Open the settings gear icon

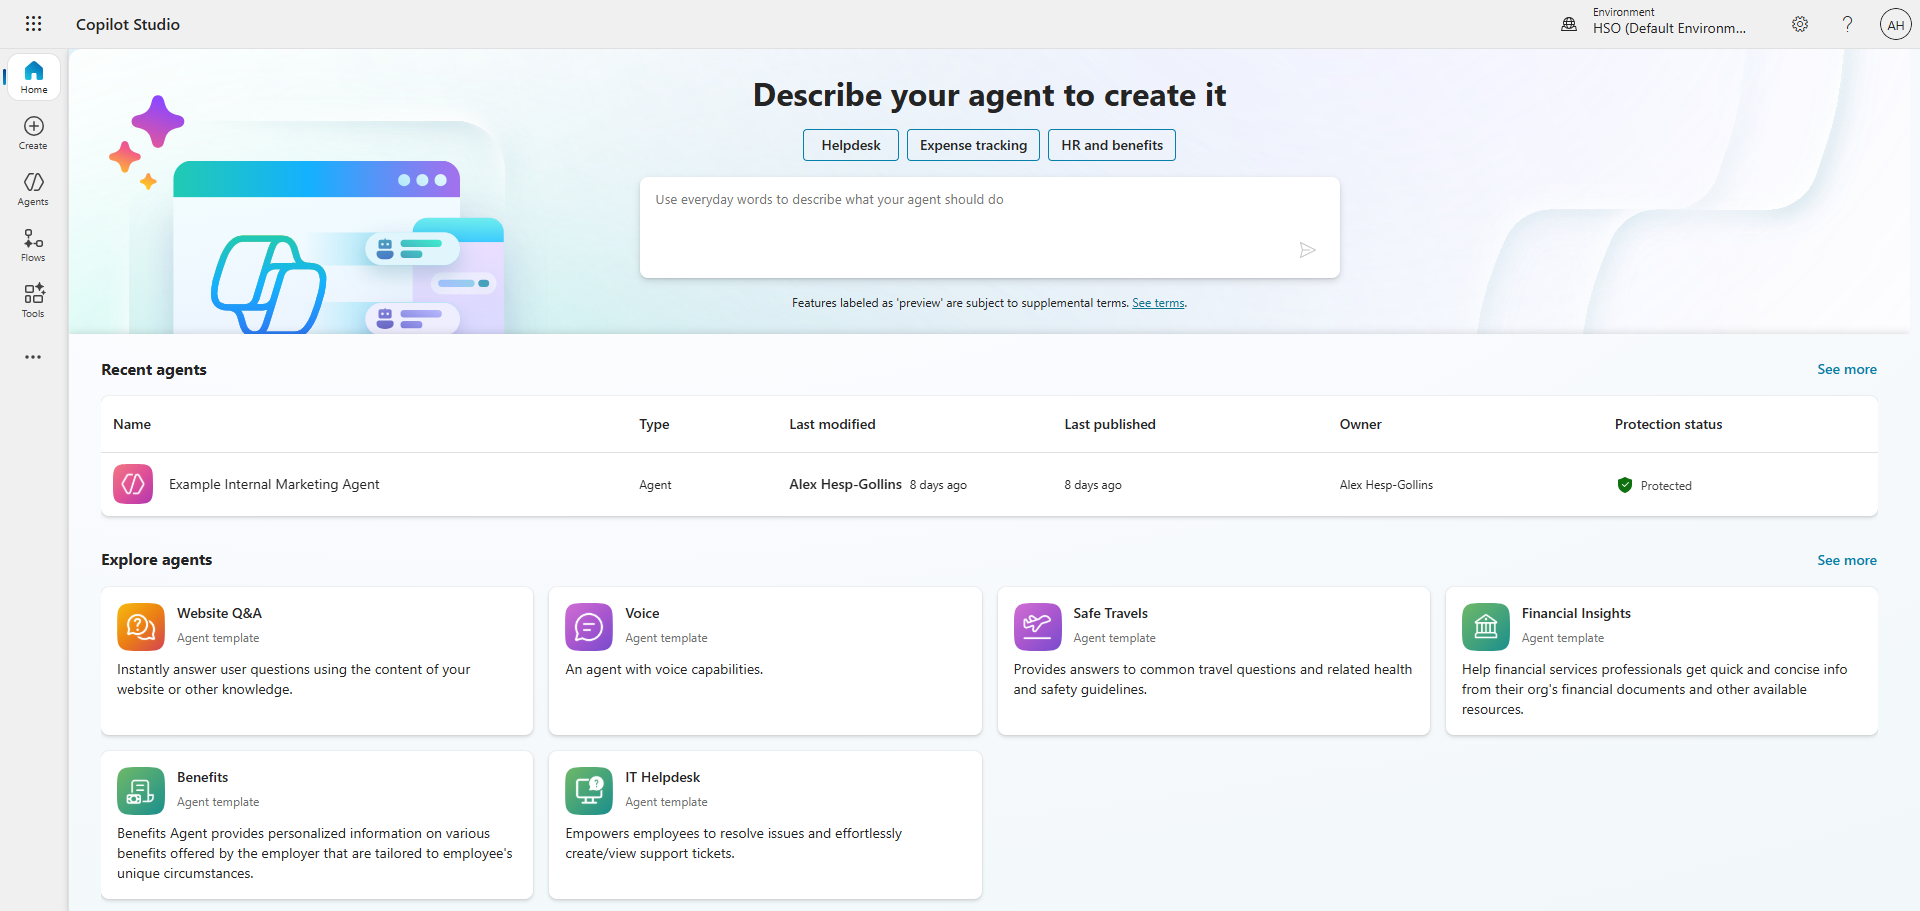pos(1799,24)
